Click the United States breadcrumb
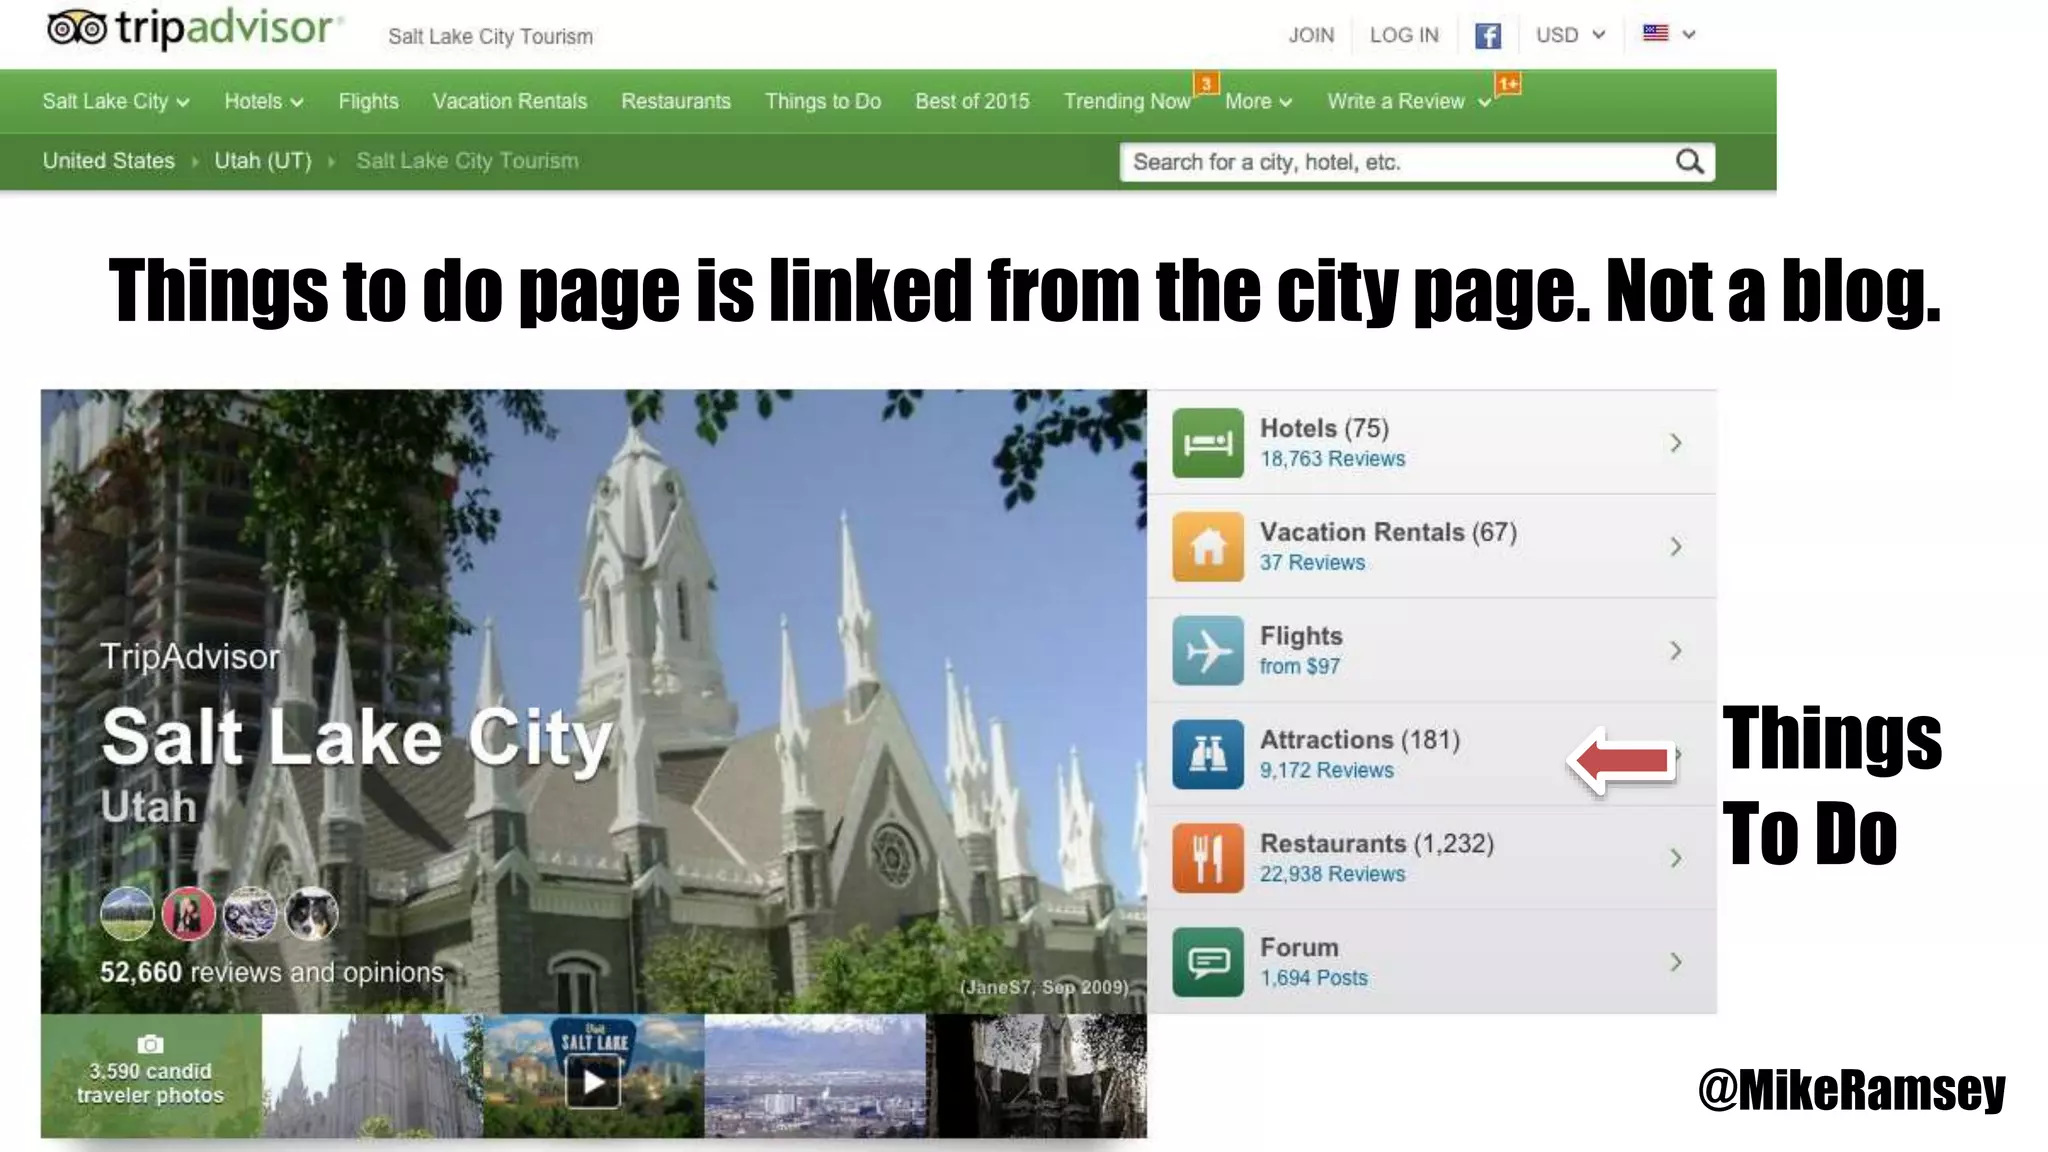The width and height of the screenshot is (2048, 1152). pos(108,160)
